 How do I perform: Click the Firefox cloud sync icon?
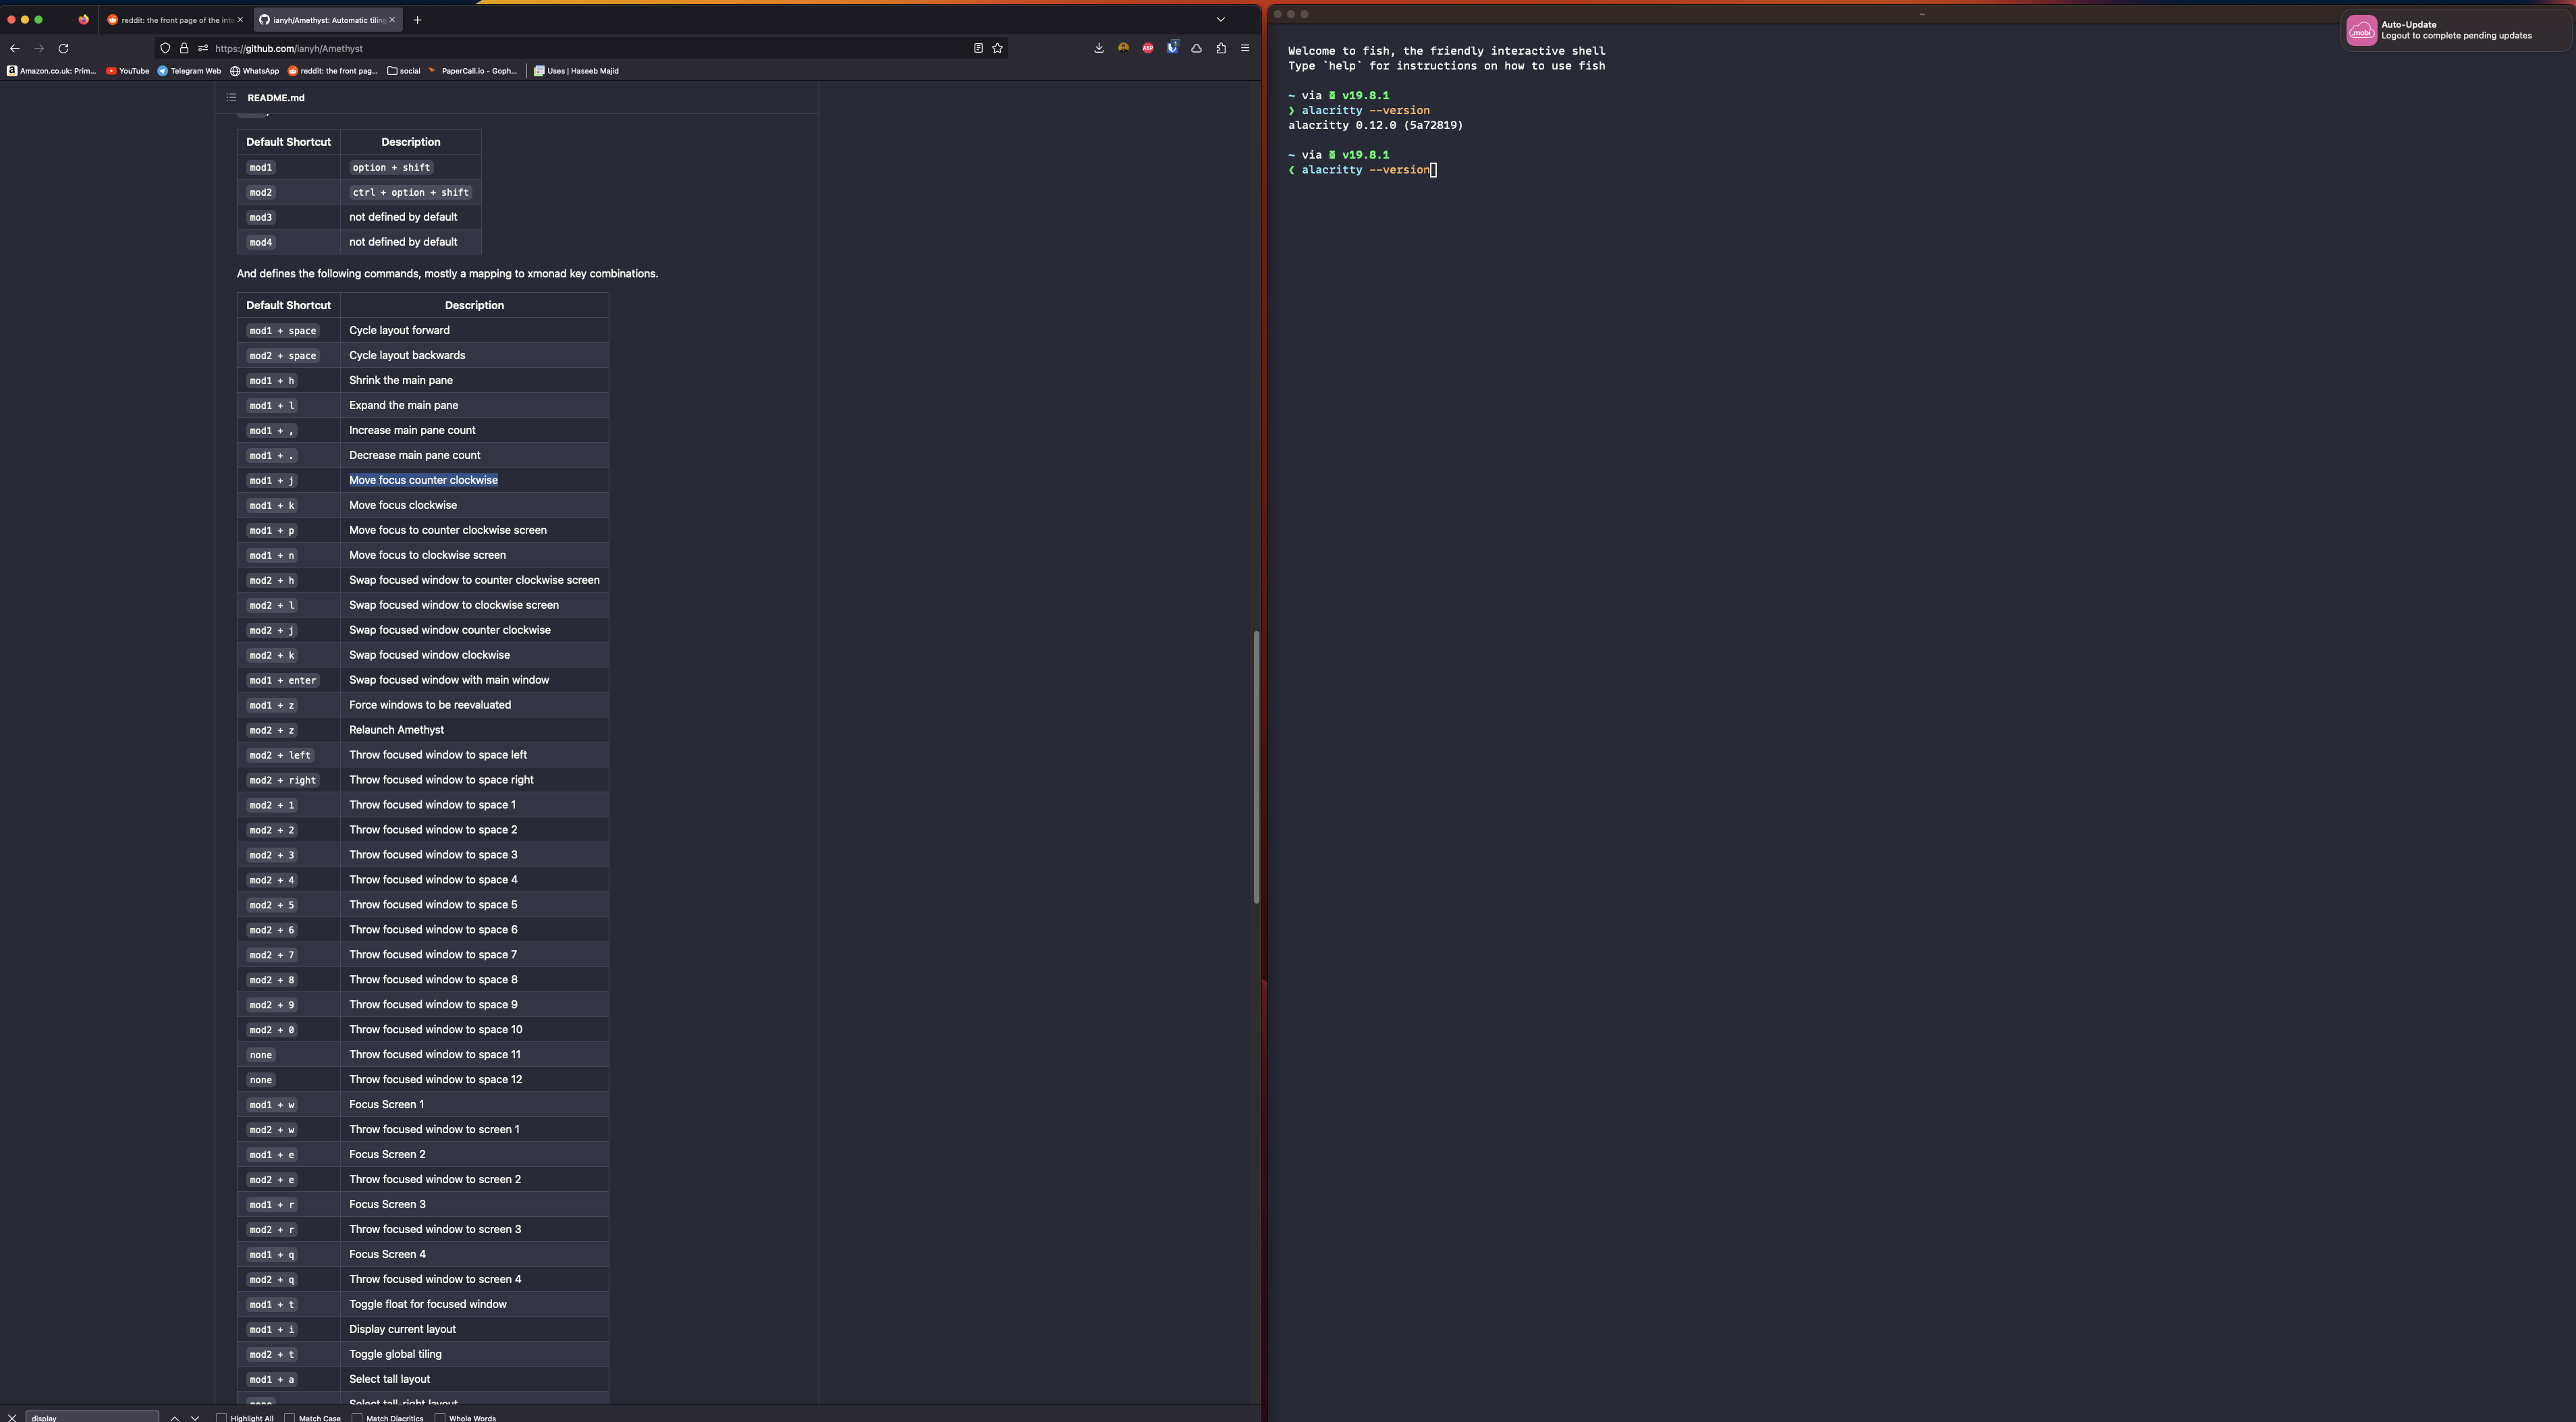1196,48
